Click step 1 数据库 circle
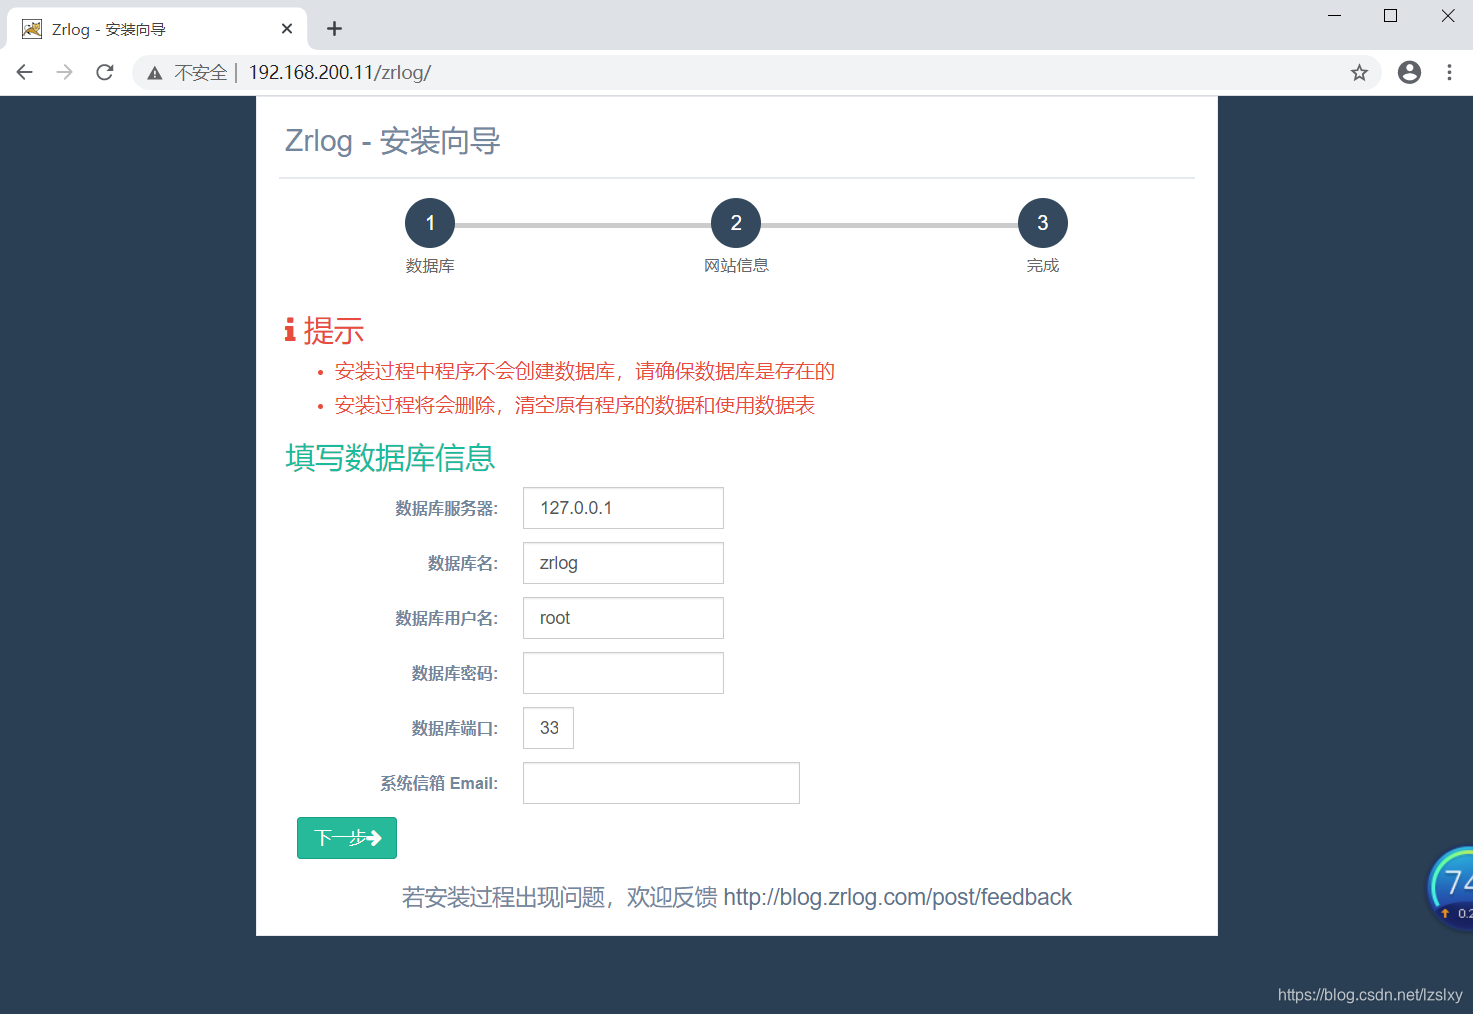Viewport: 1473px width, 1014px height. coord(430,223)
